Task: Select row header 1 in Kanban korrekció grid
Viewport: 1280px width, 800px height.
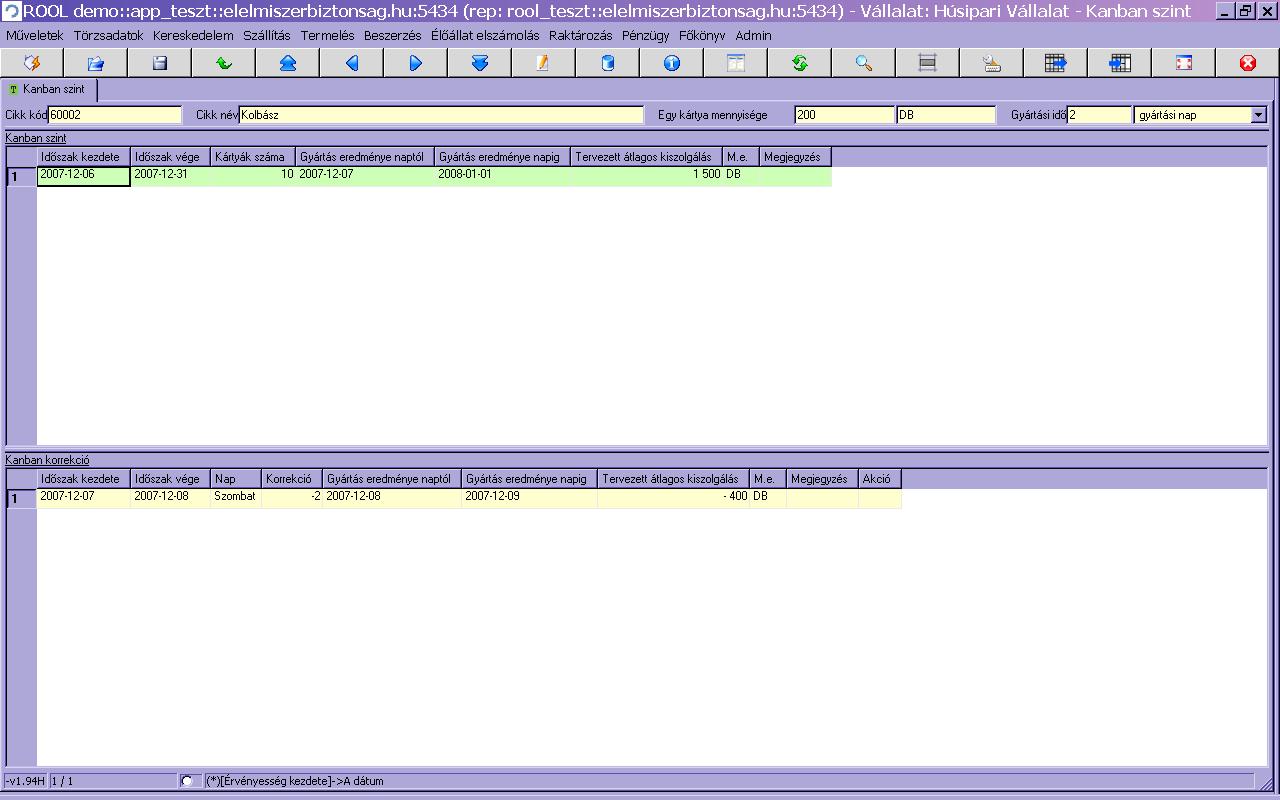Action: 22,499
